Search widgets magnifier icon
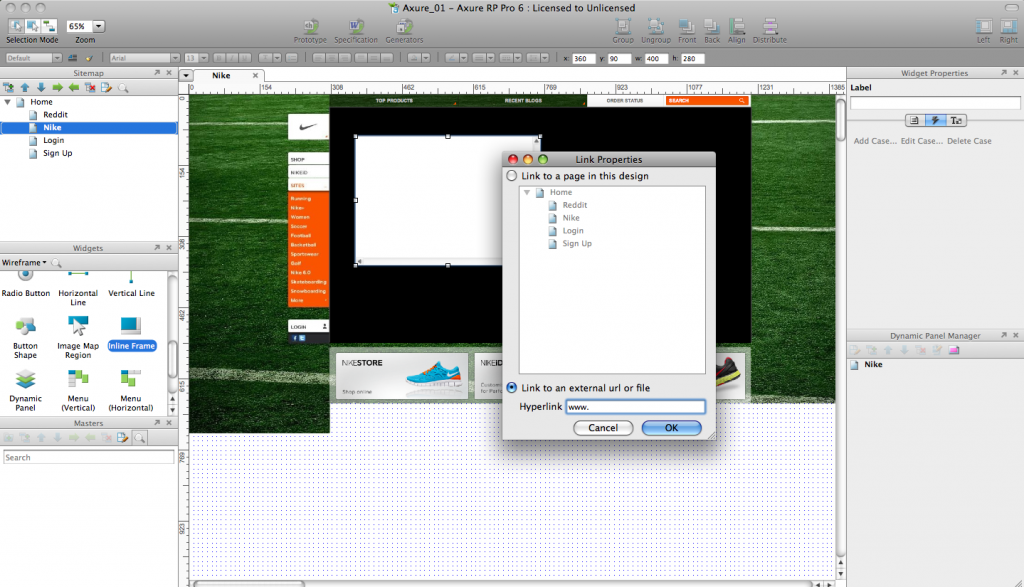 [57, 262]
